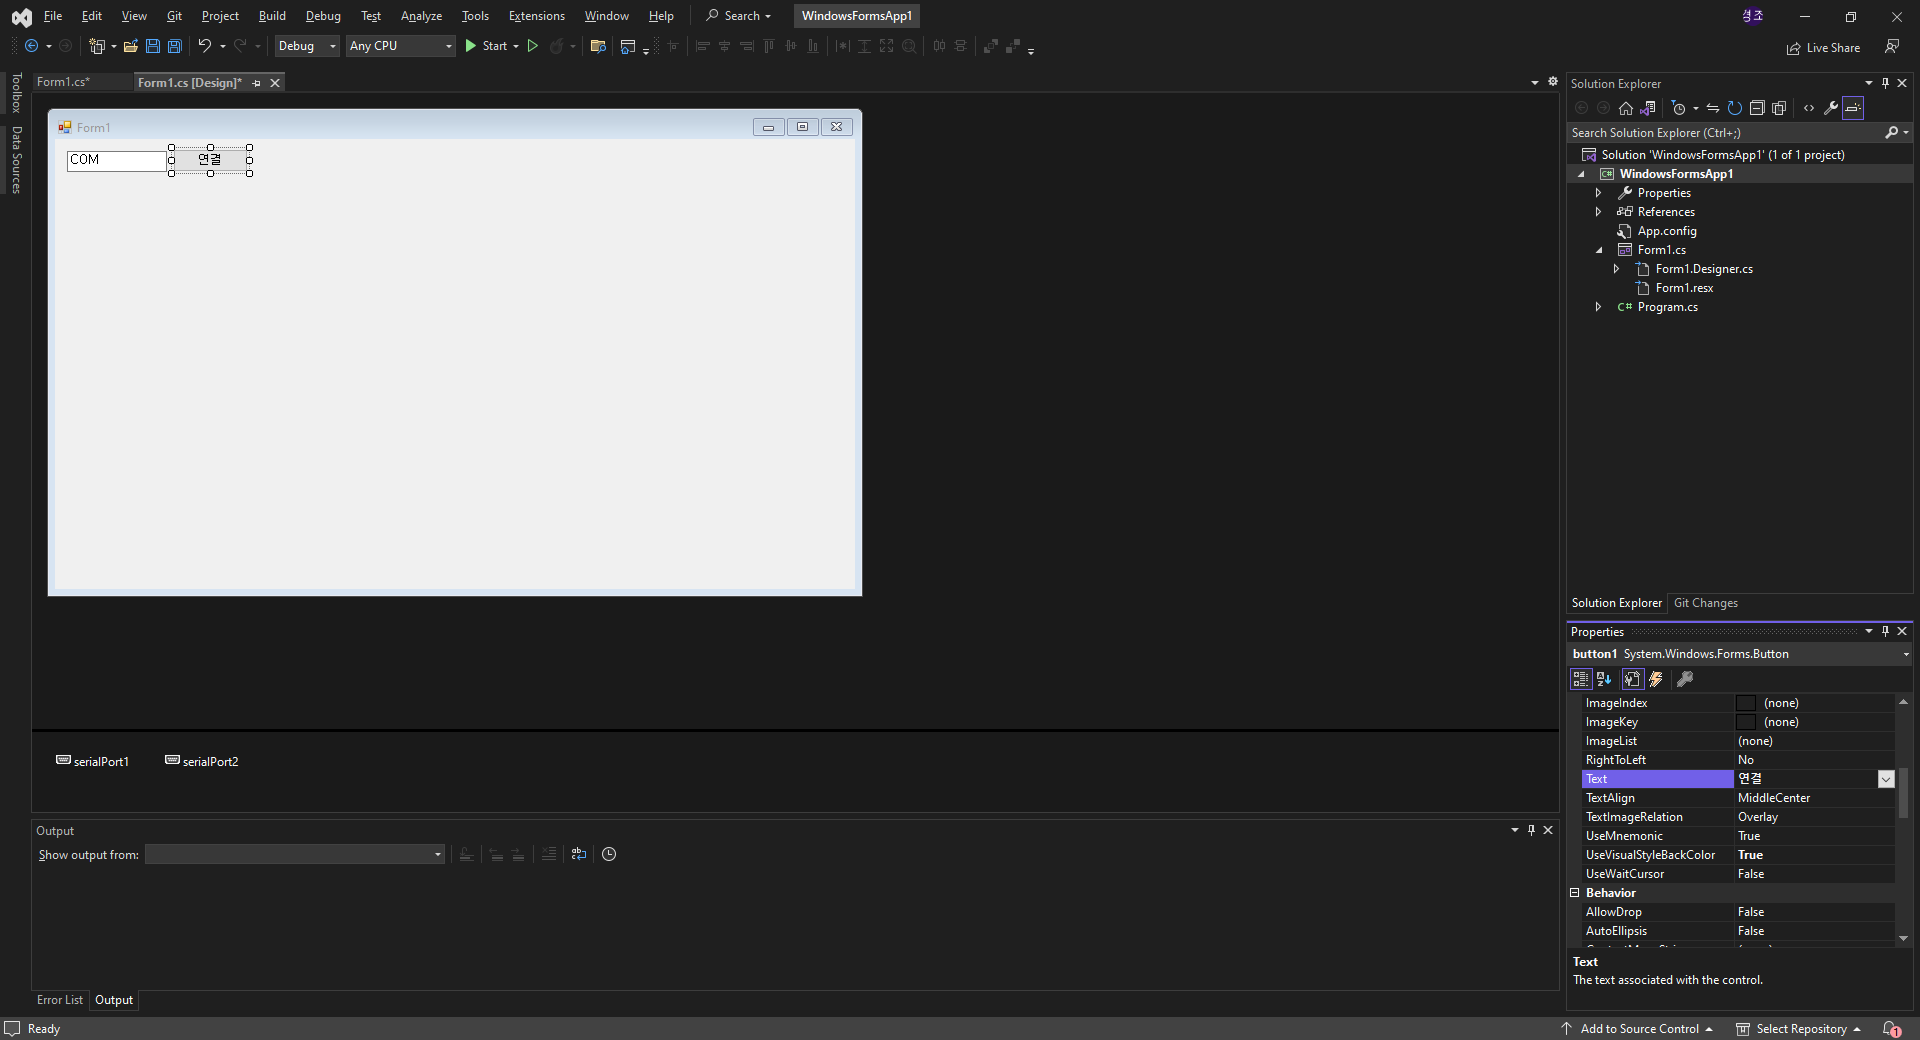The height and width of the screenshot is (1040, 1920).
Task: Pin the Solution Explorer panel
Action: (1886, 83)
